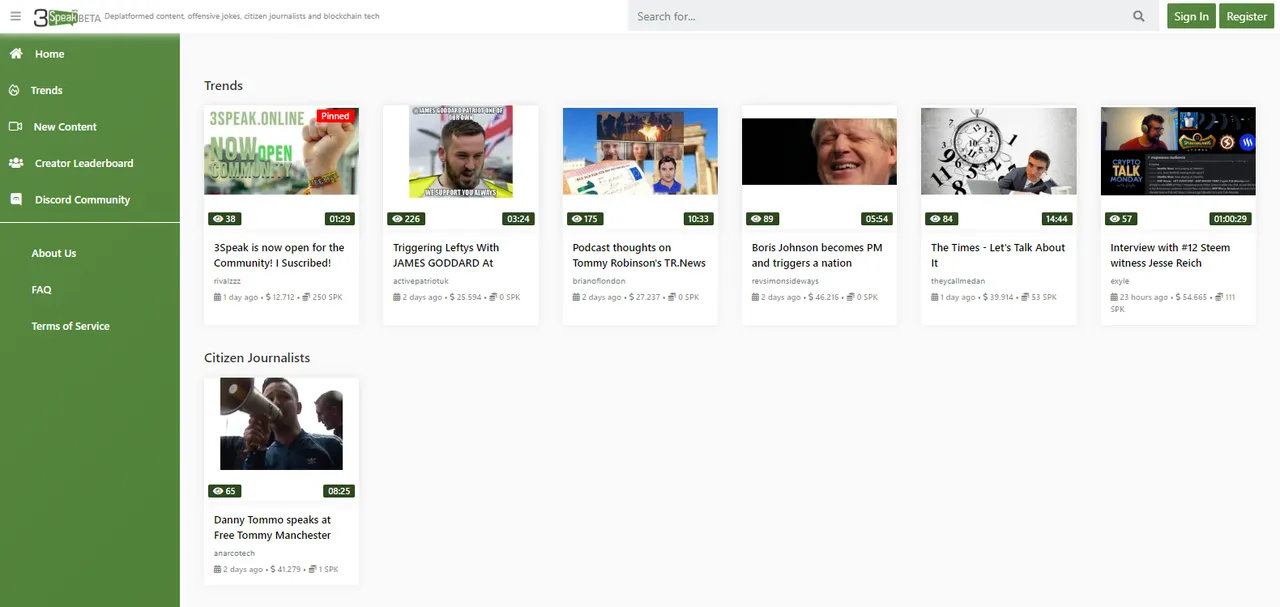Click the 57 views eye badge
The height and width of the screenshot is (607, 1280).
pyautogui.click(x=1120, y=219)
